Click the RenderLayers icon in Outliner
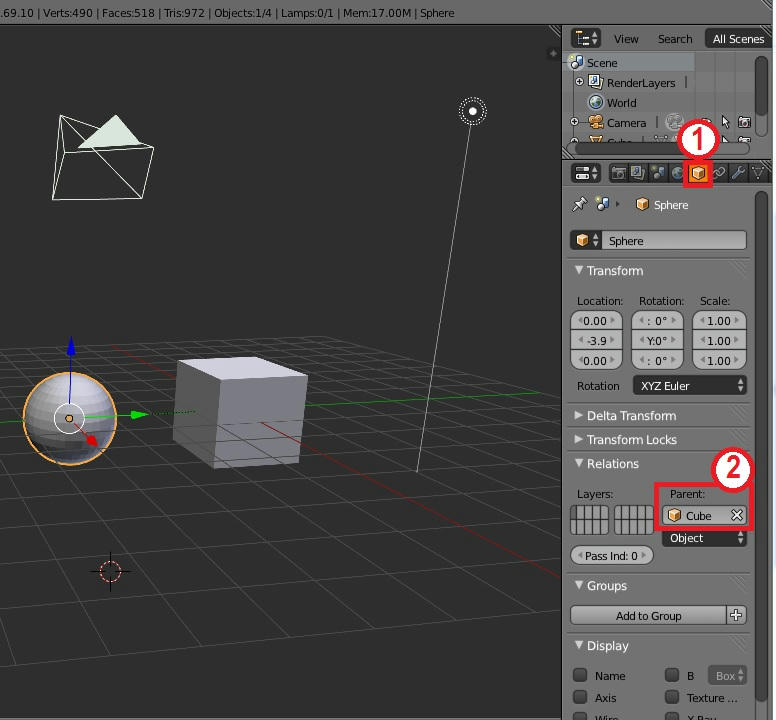 tap(595, 82)
